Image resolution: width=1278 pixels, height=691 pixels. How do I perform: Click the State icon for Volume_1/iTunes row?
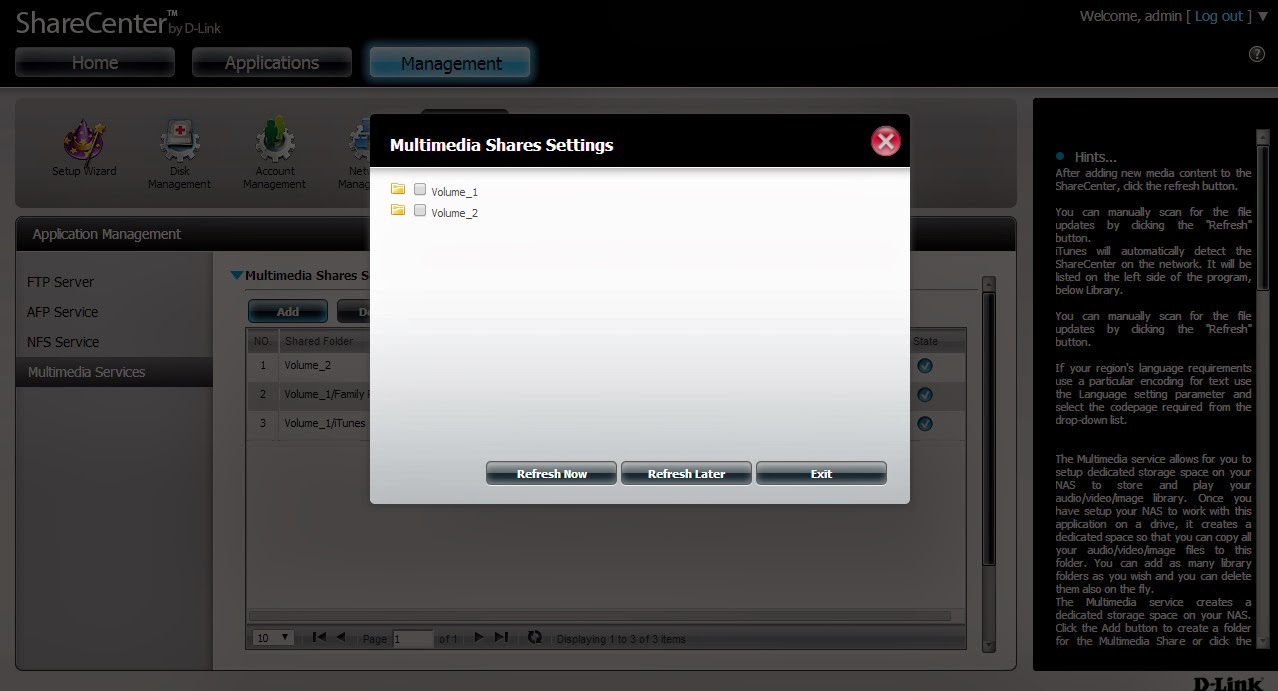(925, 424)
